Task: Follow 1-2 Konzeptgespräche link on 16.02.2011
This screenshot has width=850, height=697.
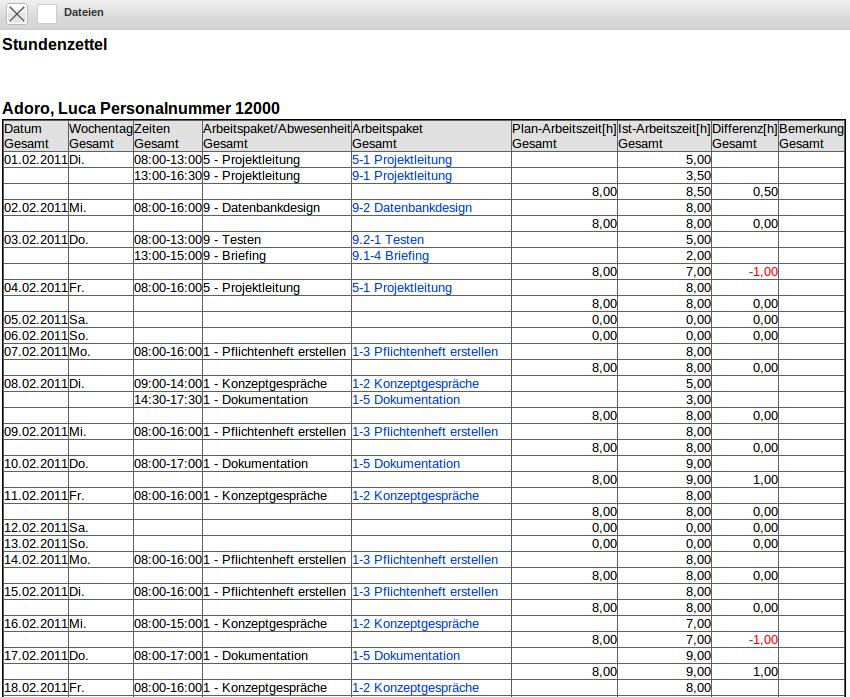Action: (415, 624)
